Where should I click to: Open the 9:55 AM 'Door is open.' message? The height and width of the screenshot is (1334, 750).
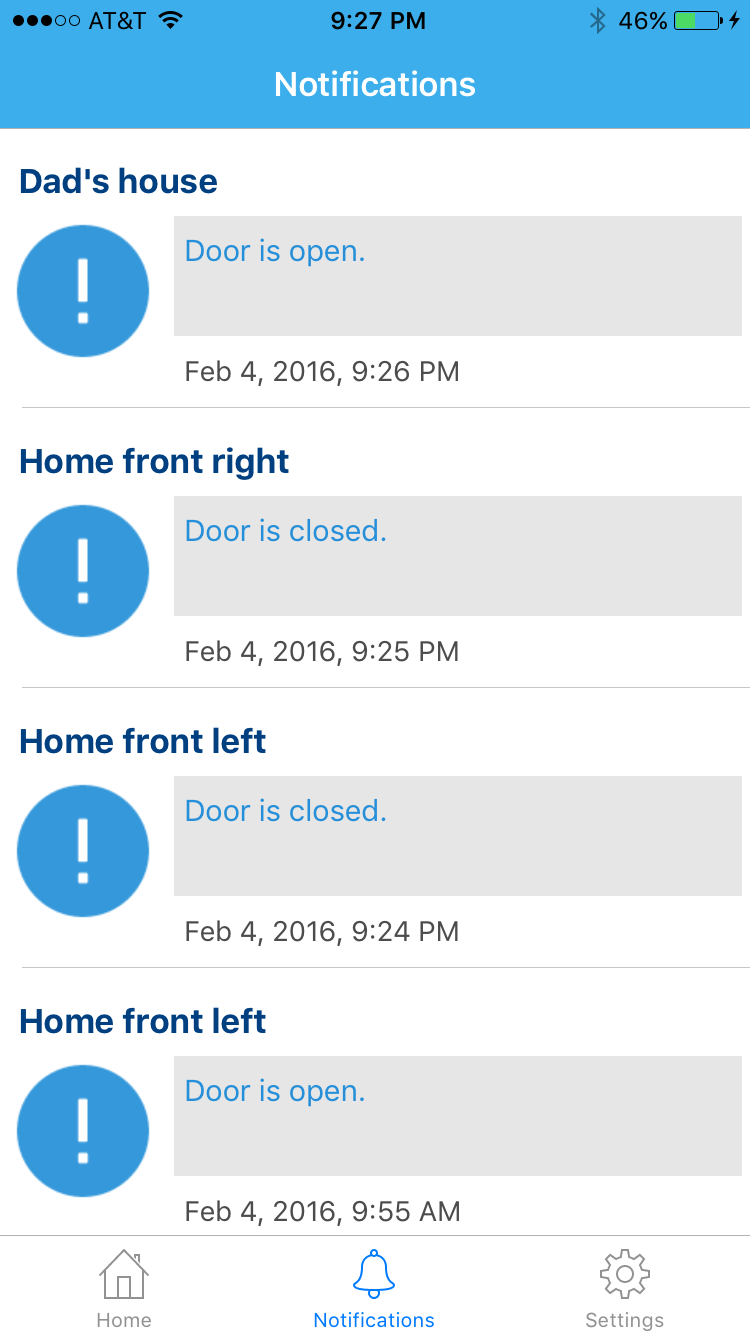pyautogui.click(x=458, y=1115)
